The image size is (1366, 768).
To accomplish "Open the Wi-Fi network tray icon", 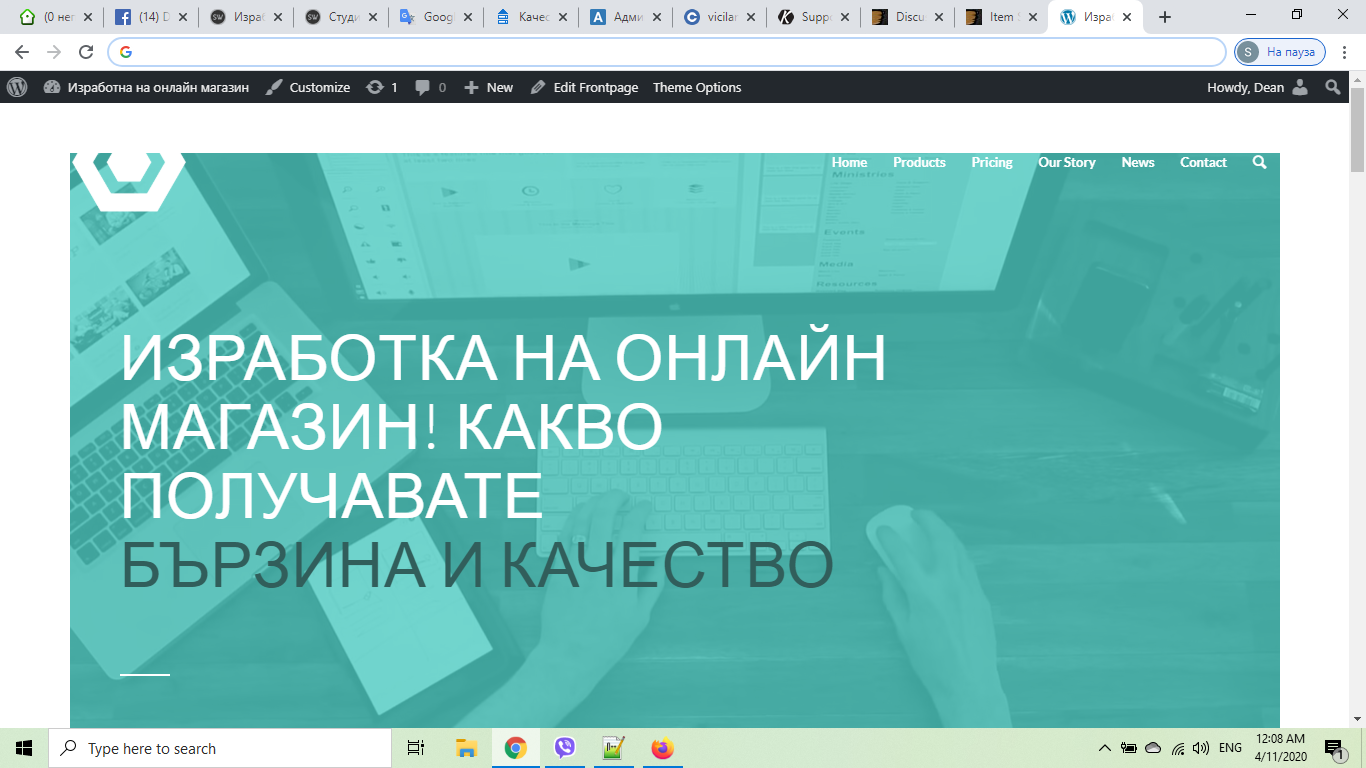I will tap(1178, 748).
